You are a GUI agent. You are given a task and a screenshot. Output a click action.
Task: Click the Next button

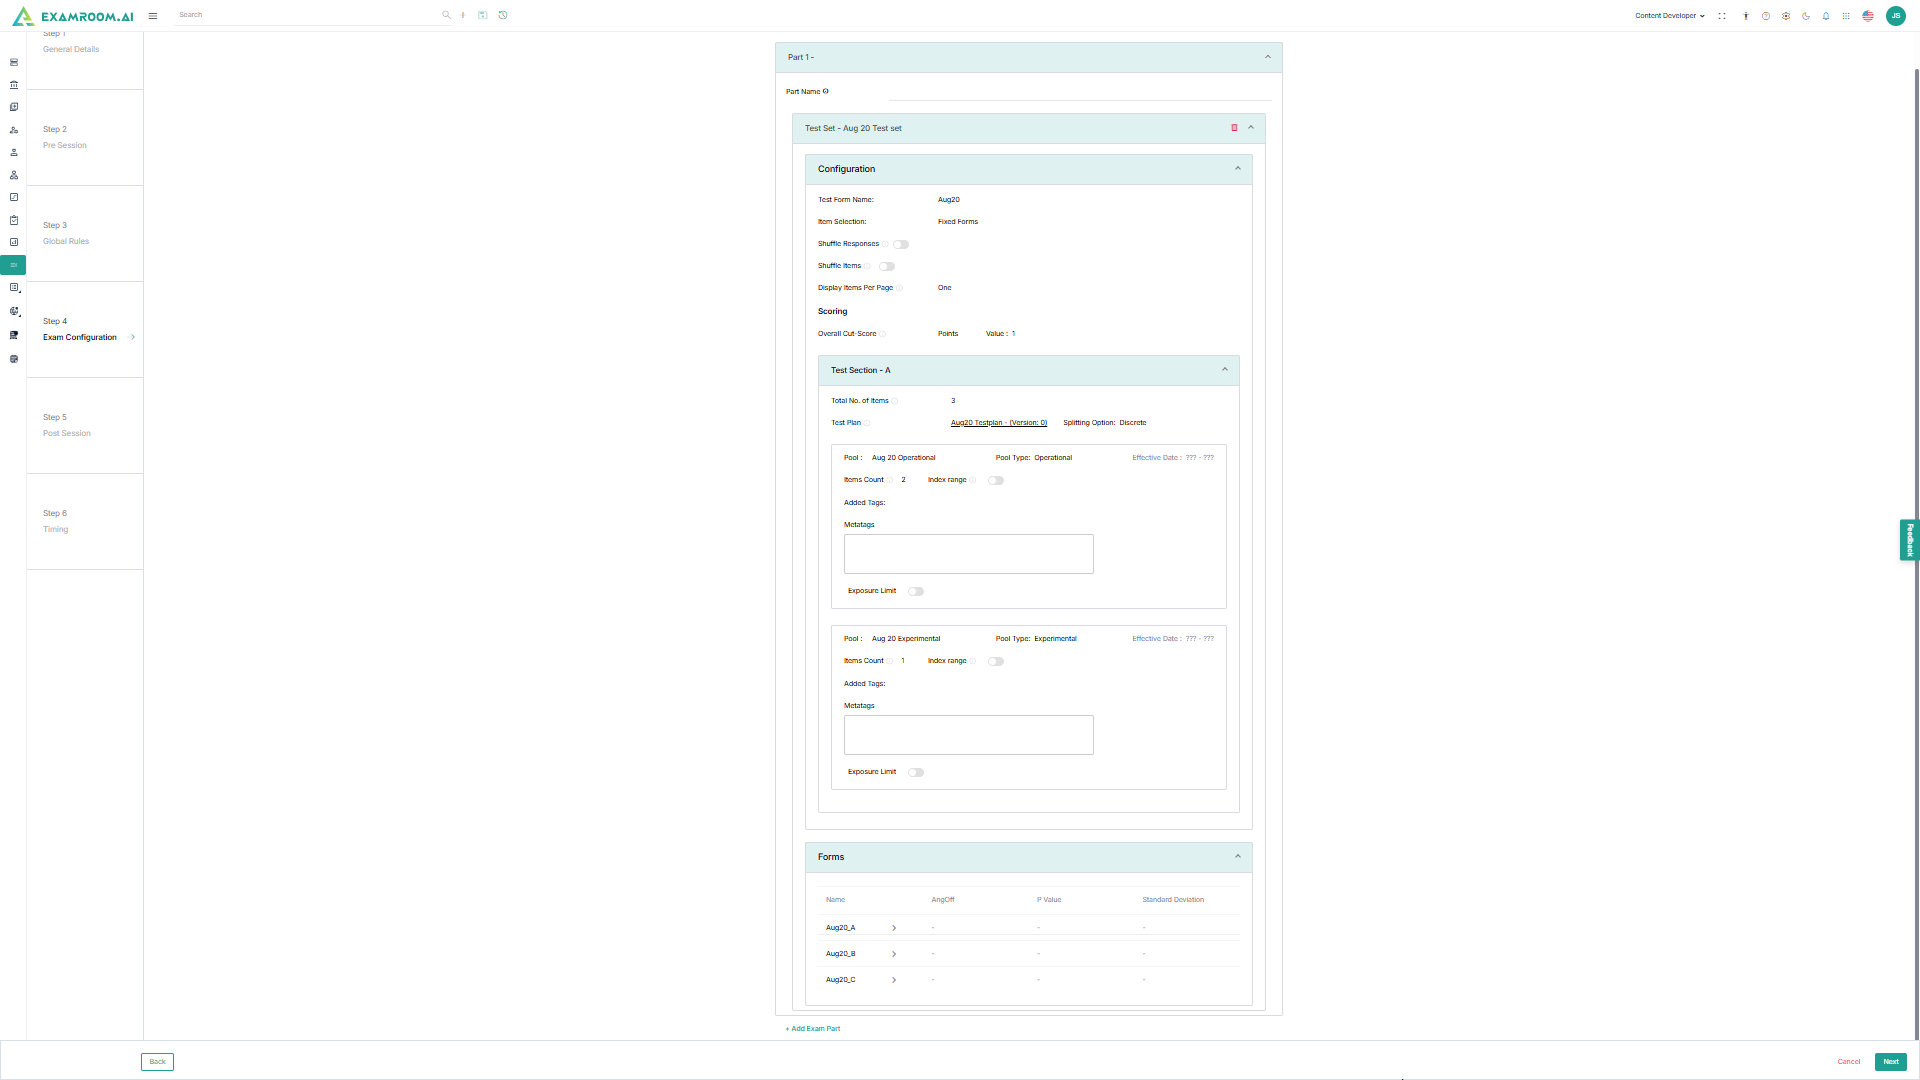1890,1062
